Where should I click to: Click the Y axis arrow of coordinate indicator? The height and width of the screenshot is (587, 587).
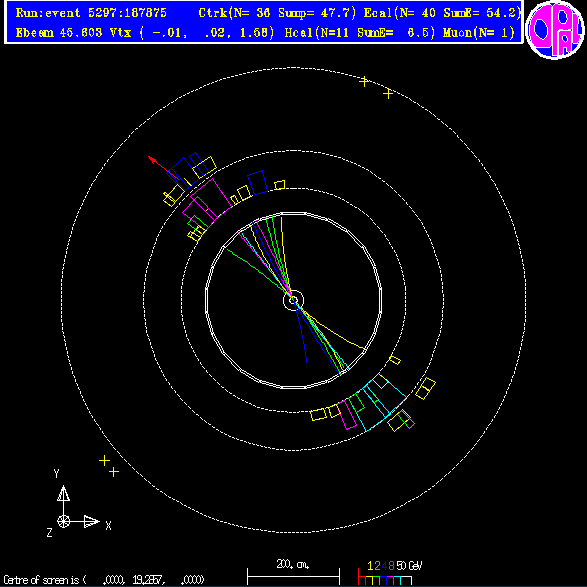pyautogui.click(x=63, y=494)
